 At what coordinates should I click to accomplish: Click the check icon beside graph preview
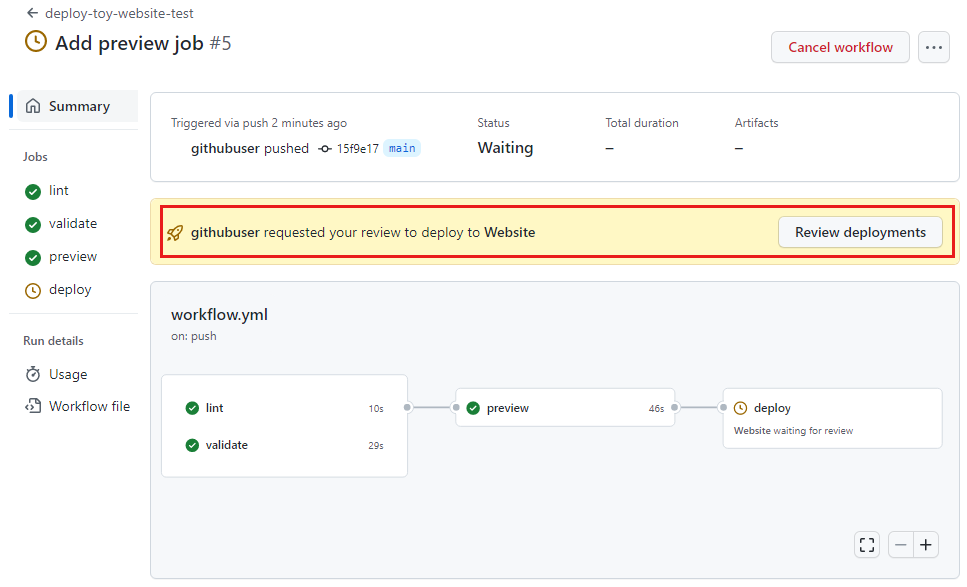[x=473, y=408]
